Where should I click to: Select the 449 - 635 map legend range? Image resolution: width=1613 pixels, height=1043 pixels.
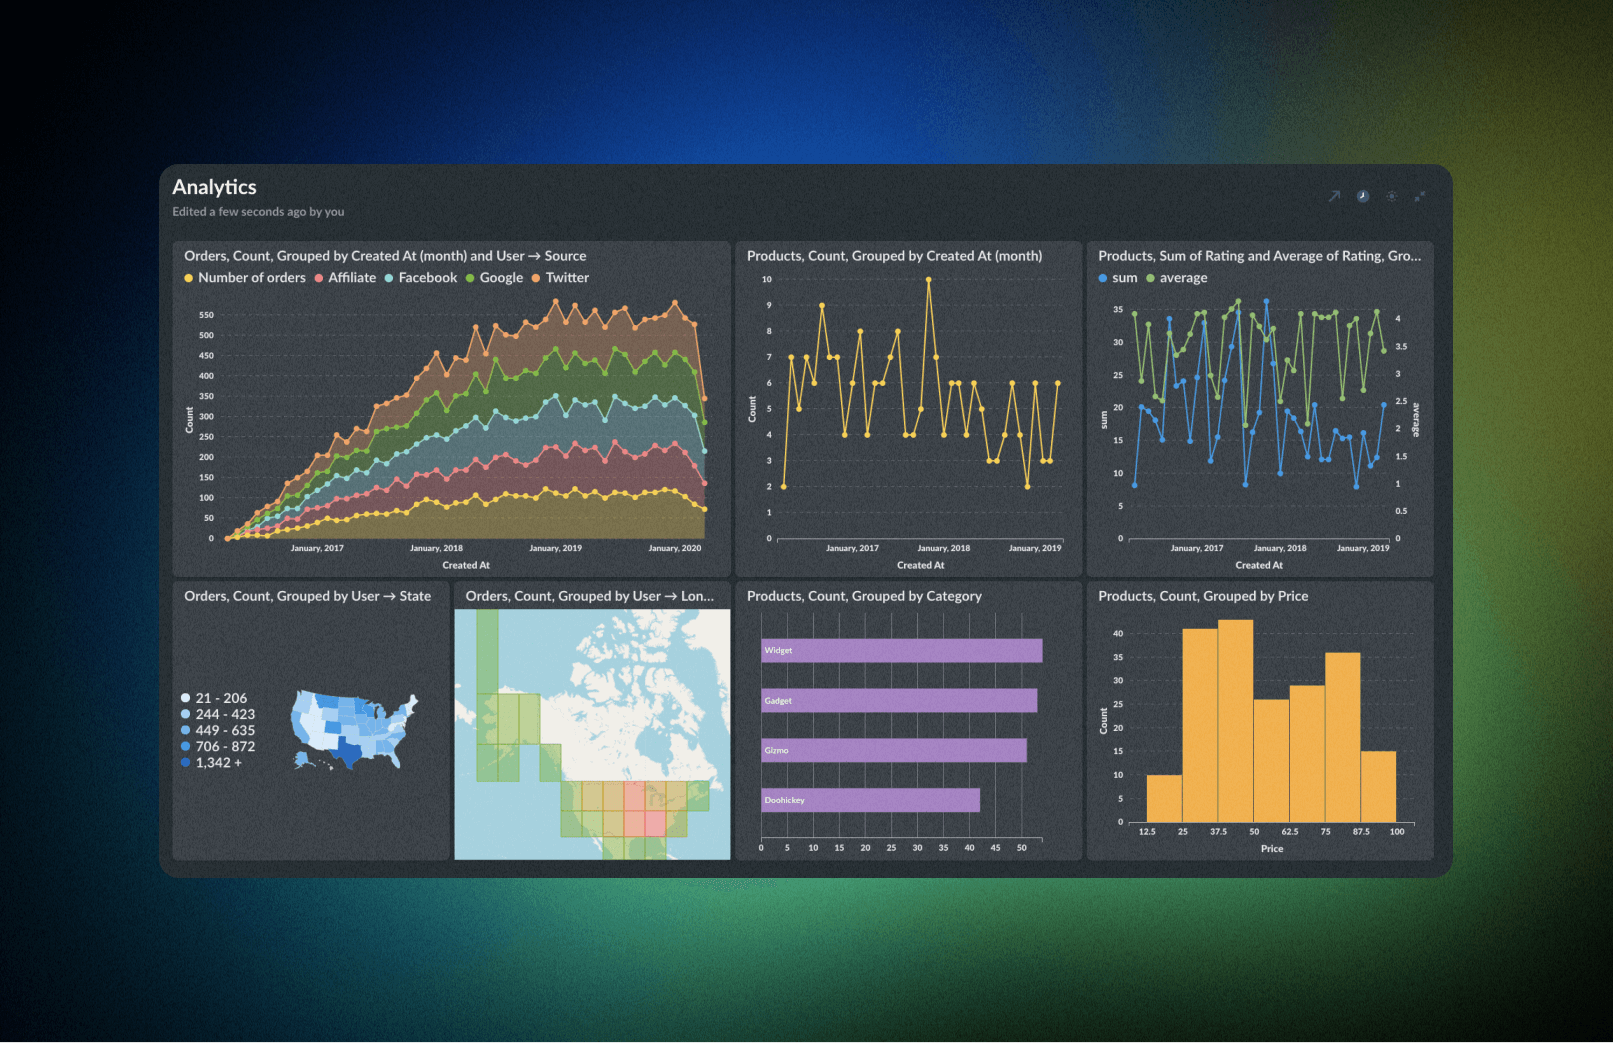click(218, 730)
